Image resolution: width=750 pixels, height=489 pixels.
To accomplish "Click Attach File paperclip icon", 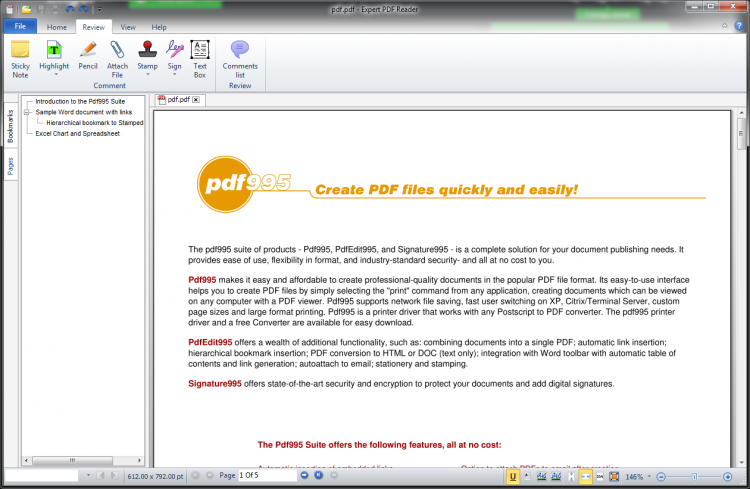I will click(117, 59).
